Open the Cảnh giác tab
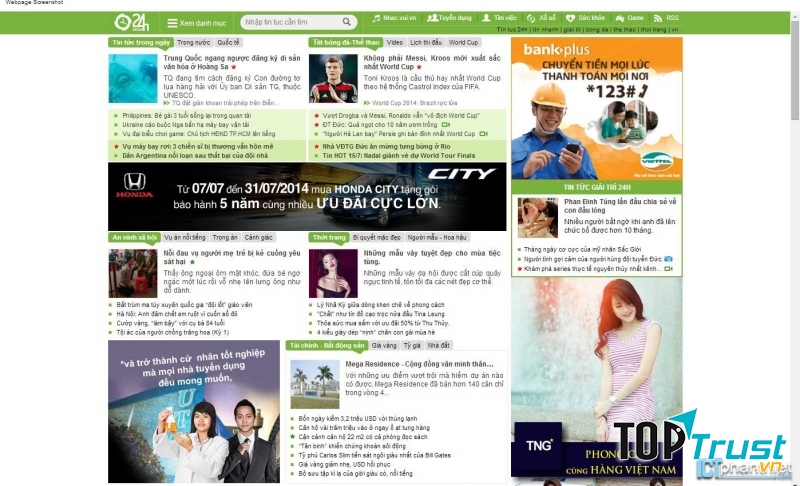The width and height of the screenshot is (800, 486). click(x=258, y=238)
